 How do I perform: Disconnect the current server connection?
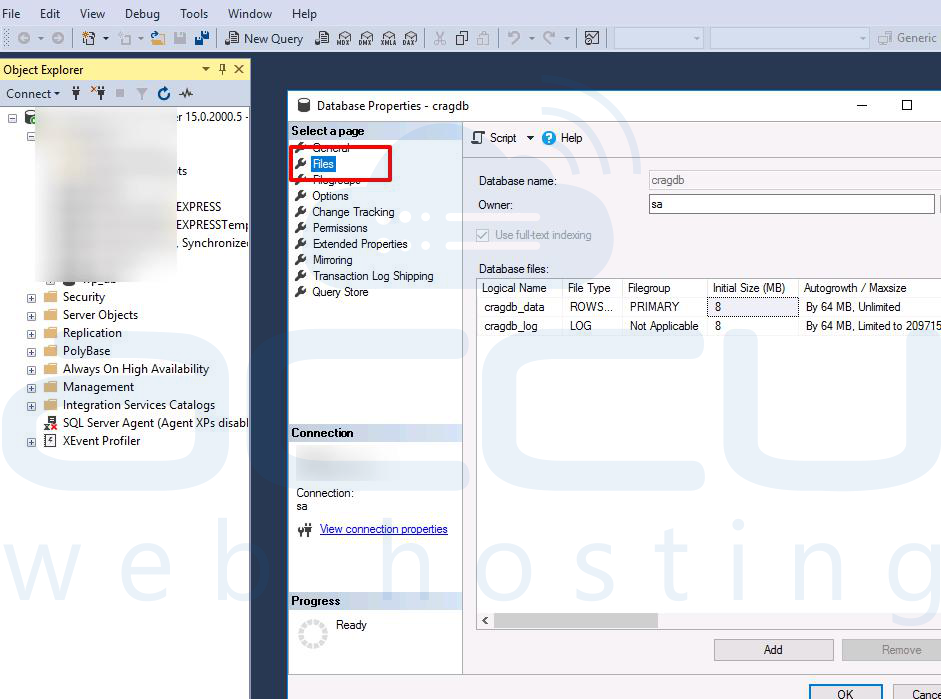tap(98, 93)
